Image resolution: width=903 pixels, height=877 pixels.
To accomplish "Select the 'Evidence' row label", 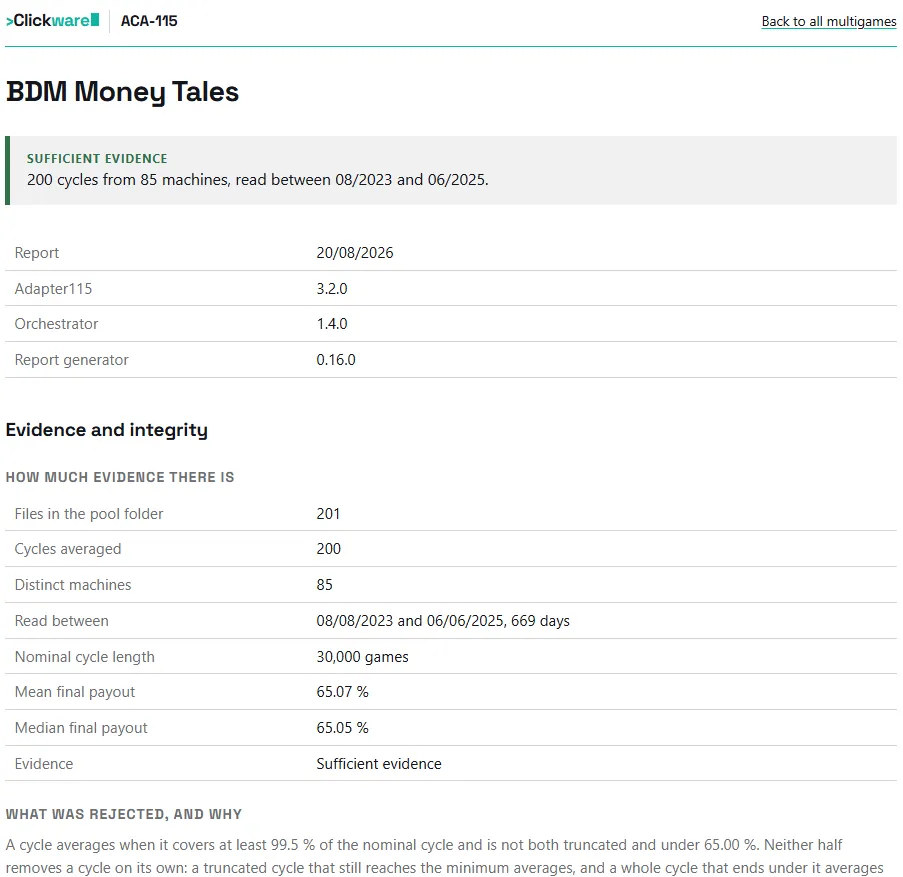I will tap(44, 764).
